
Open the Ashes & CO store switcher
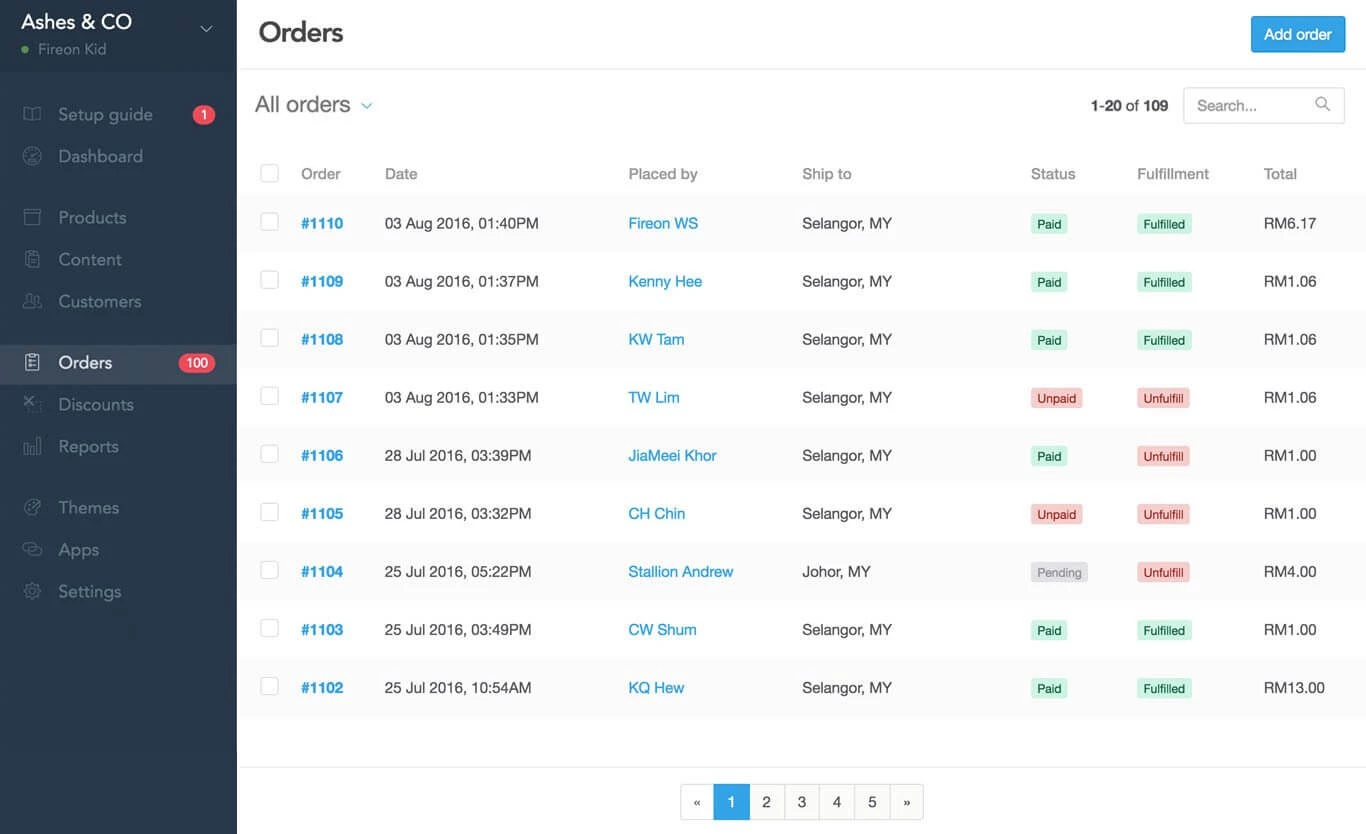coord(206,29)
